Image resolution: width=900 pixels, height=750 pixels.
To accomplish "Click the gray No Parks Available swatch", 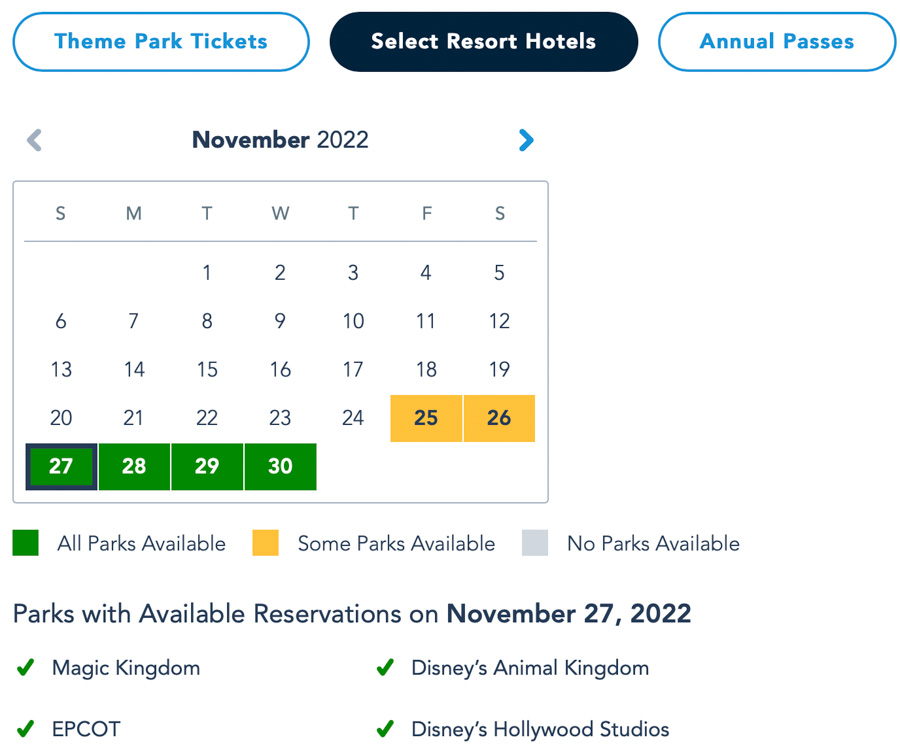I will [535, 543].
